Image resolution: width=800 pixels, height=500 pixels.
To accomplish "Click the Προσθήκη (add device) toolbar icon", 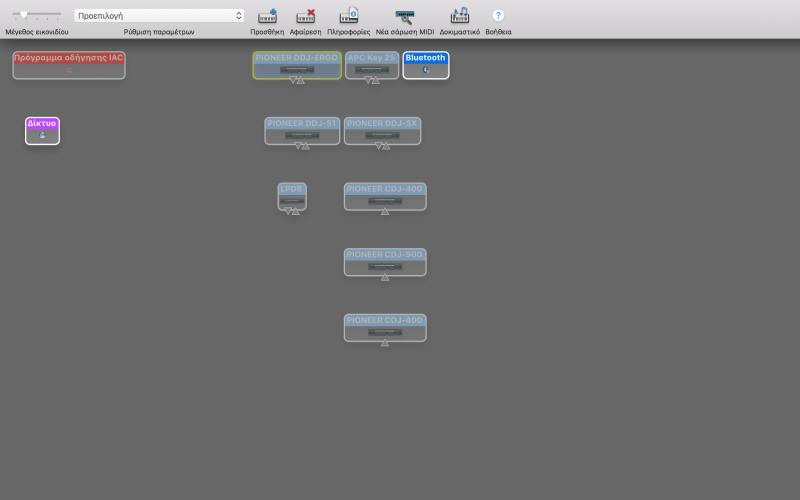I will 267,16.
